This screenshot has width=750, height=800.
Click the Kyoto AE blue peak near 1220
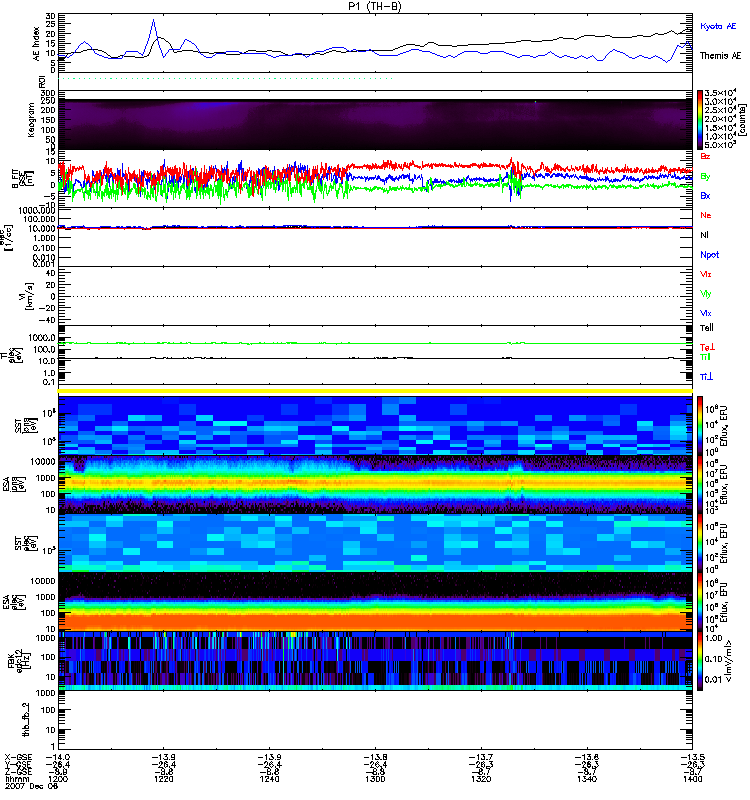pos(154,20)
